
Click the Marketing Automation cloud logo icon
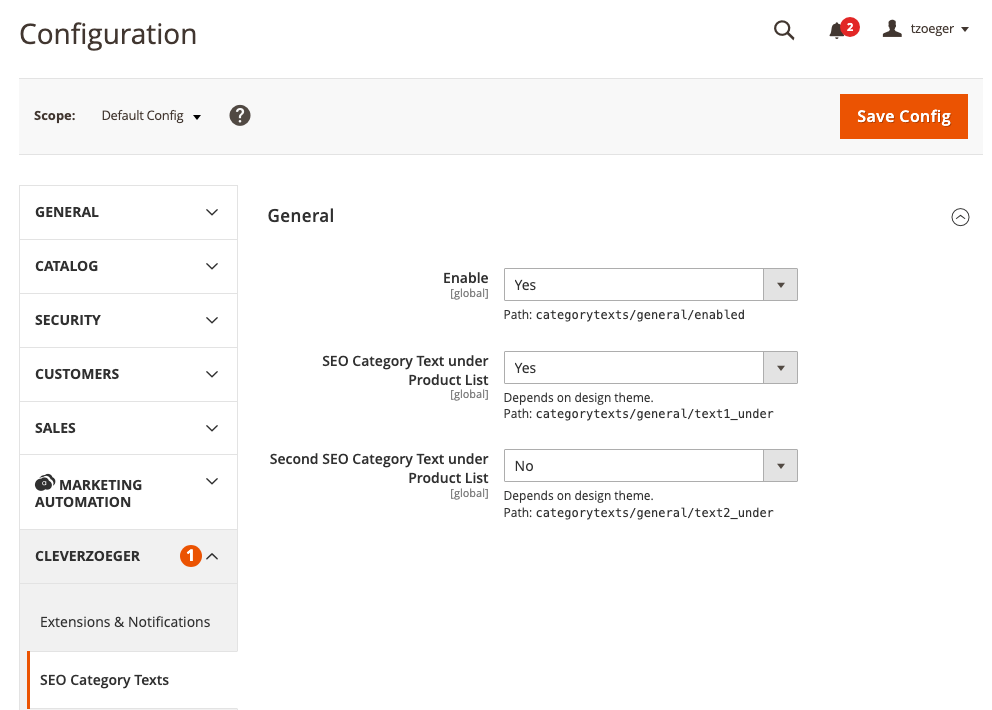(44, 483)
